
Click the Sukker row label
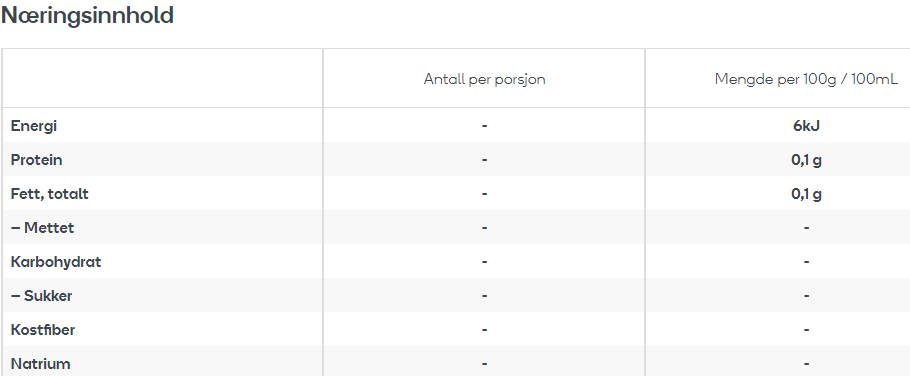(41, 296)
